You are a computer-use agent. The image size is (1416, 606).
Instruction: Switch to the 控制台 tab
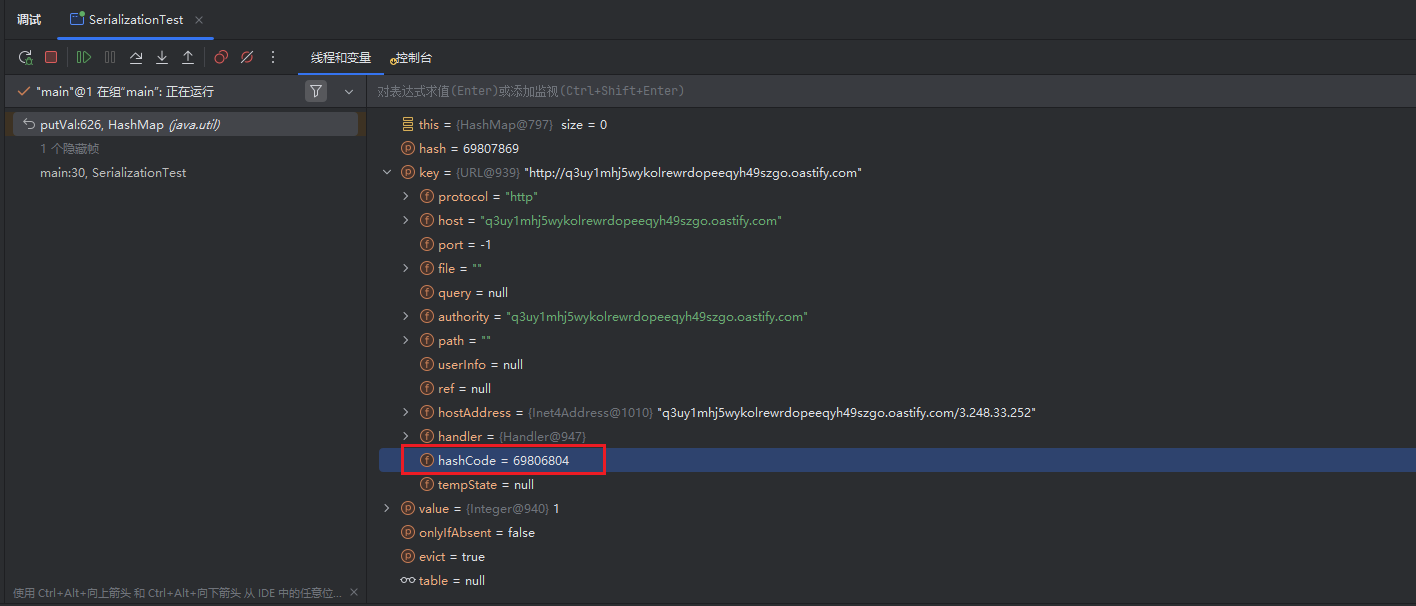pyautogui.click(x=412, y=58)
